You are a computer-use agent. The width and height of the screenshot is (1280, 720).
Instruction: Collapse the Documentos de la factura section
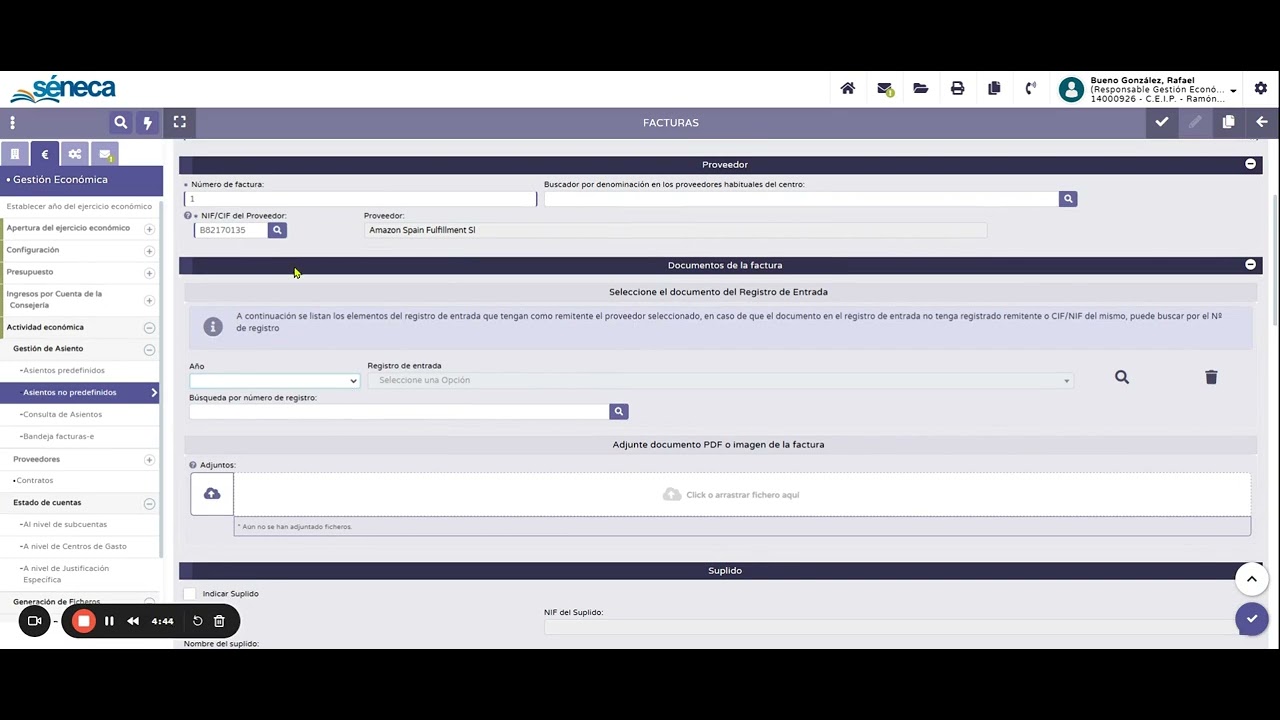1250,265
